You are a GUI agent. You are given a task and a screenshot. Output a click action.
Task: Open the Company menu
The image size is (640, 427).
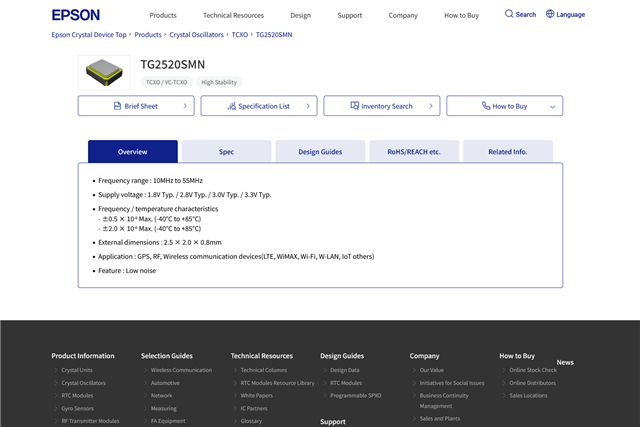403,16
